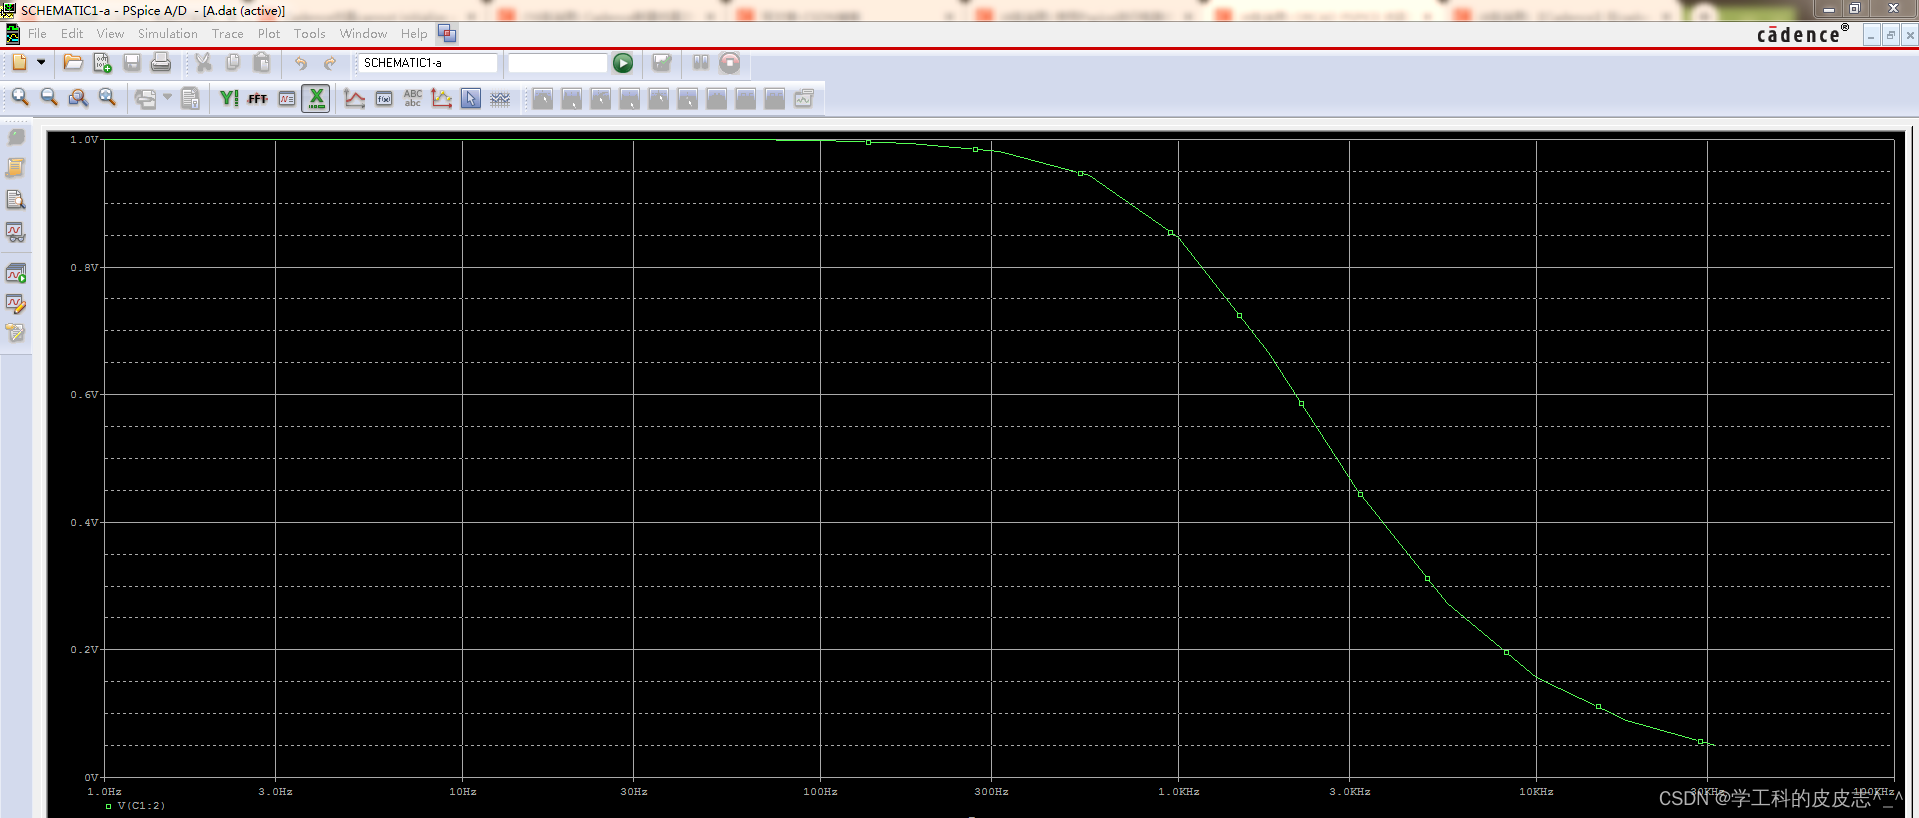Toggle the log X axis button
The width and height of the screenshot is (1919, 818).
click(316, 98)
